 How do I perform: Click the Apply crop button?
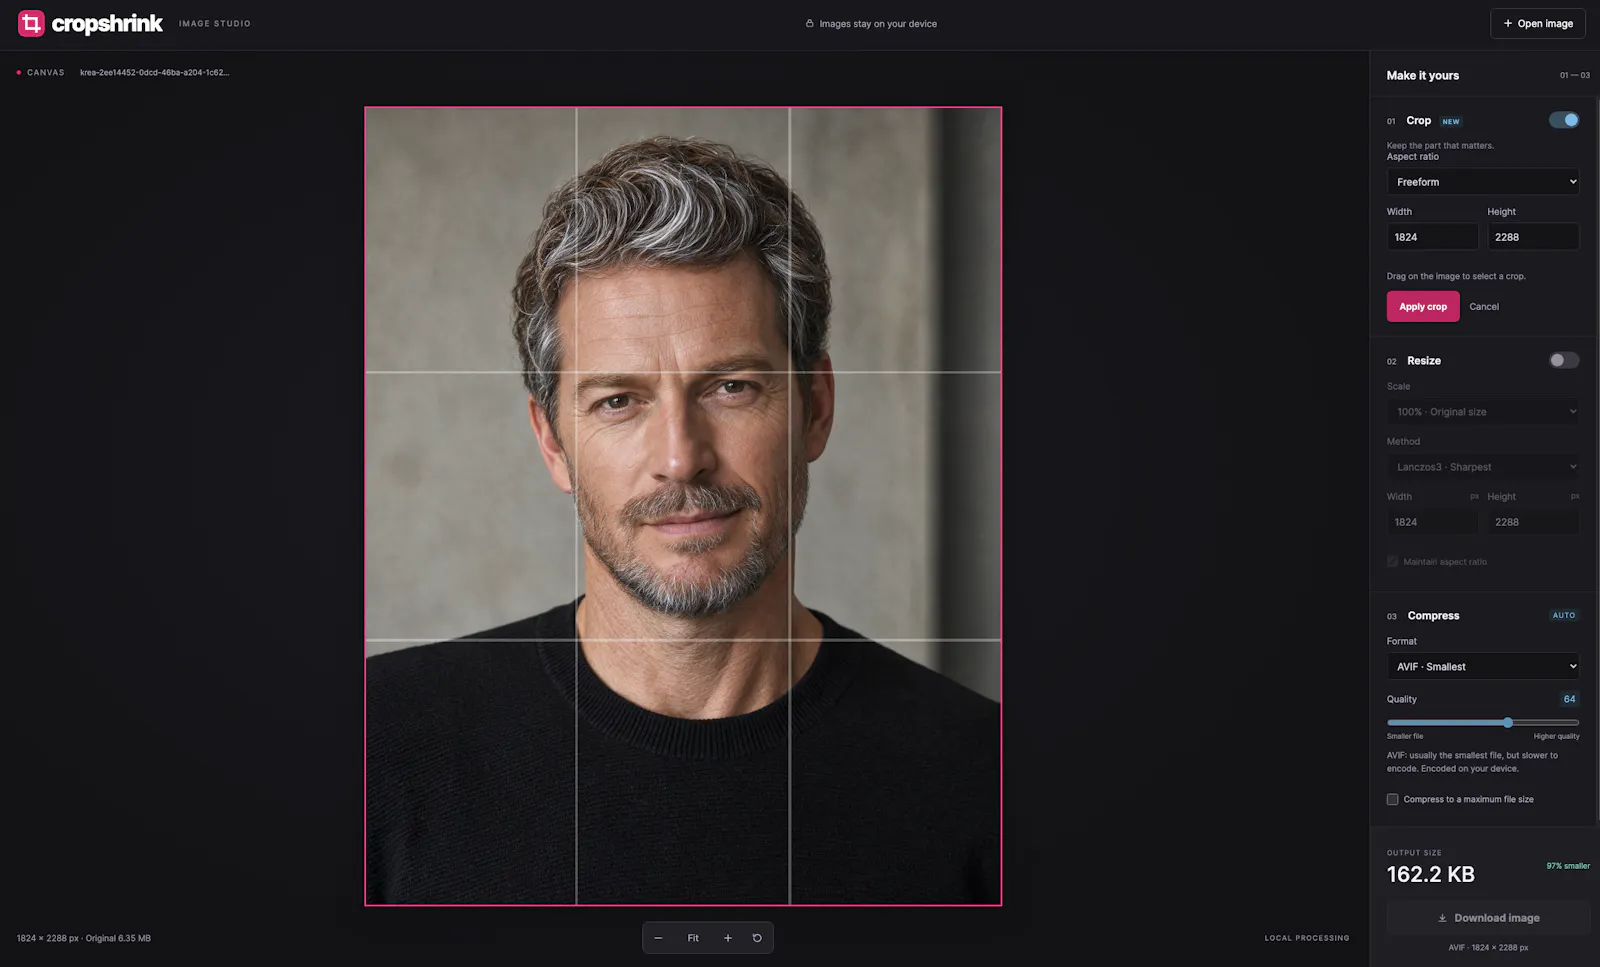click(1423, 306)
